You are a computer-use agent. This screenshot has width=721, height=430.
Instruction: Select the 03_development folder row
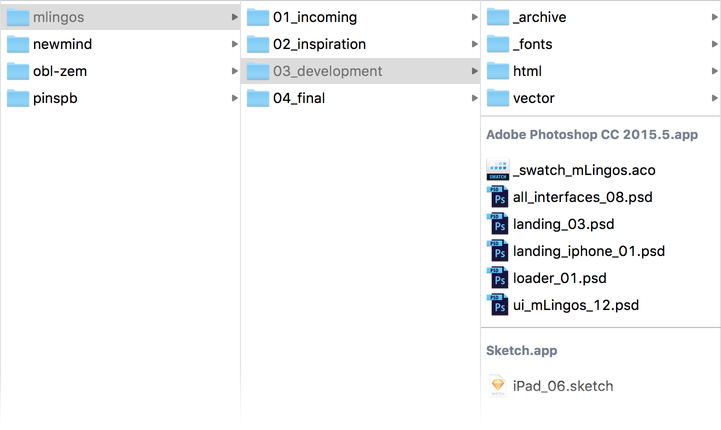[327, 71]
